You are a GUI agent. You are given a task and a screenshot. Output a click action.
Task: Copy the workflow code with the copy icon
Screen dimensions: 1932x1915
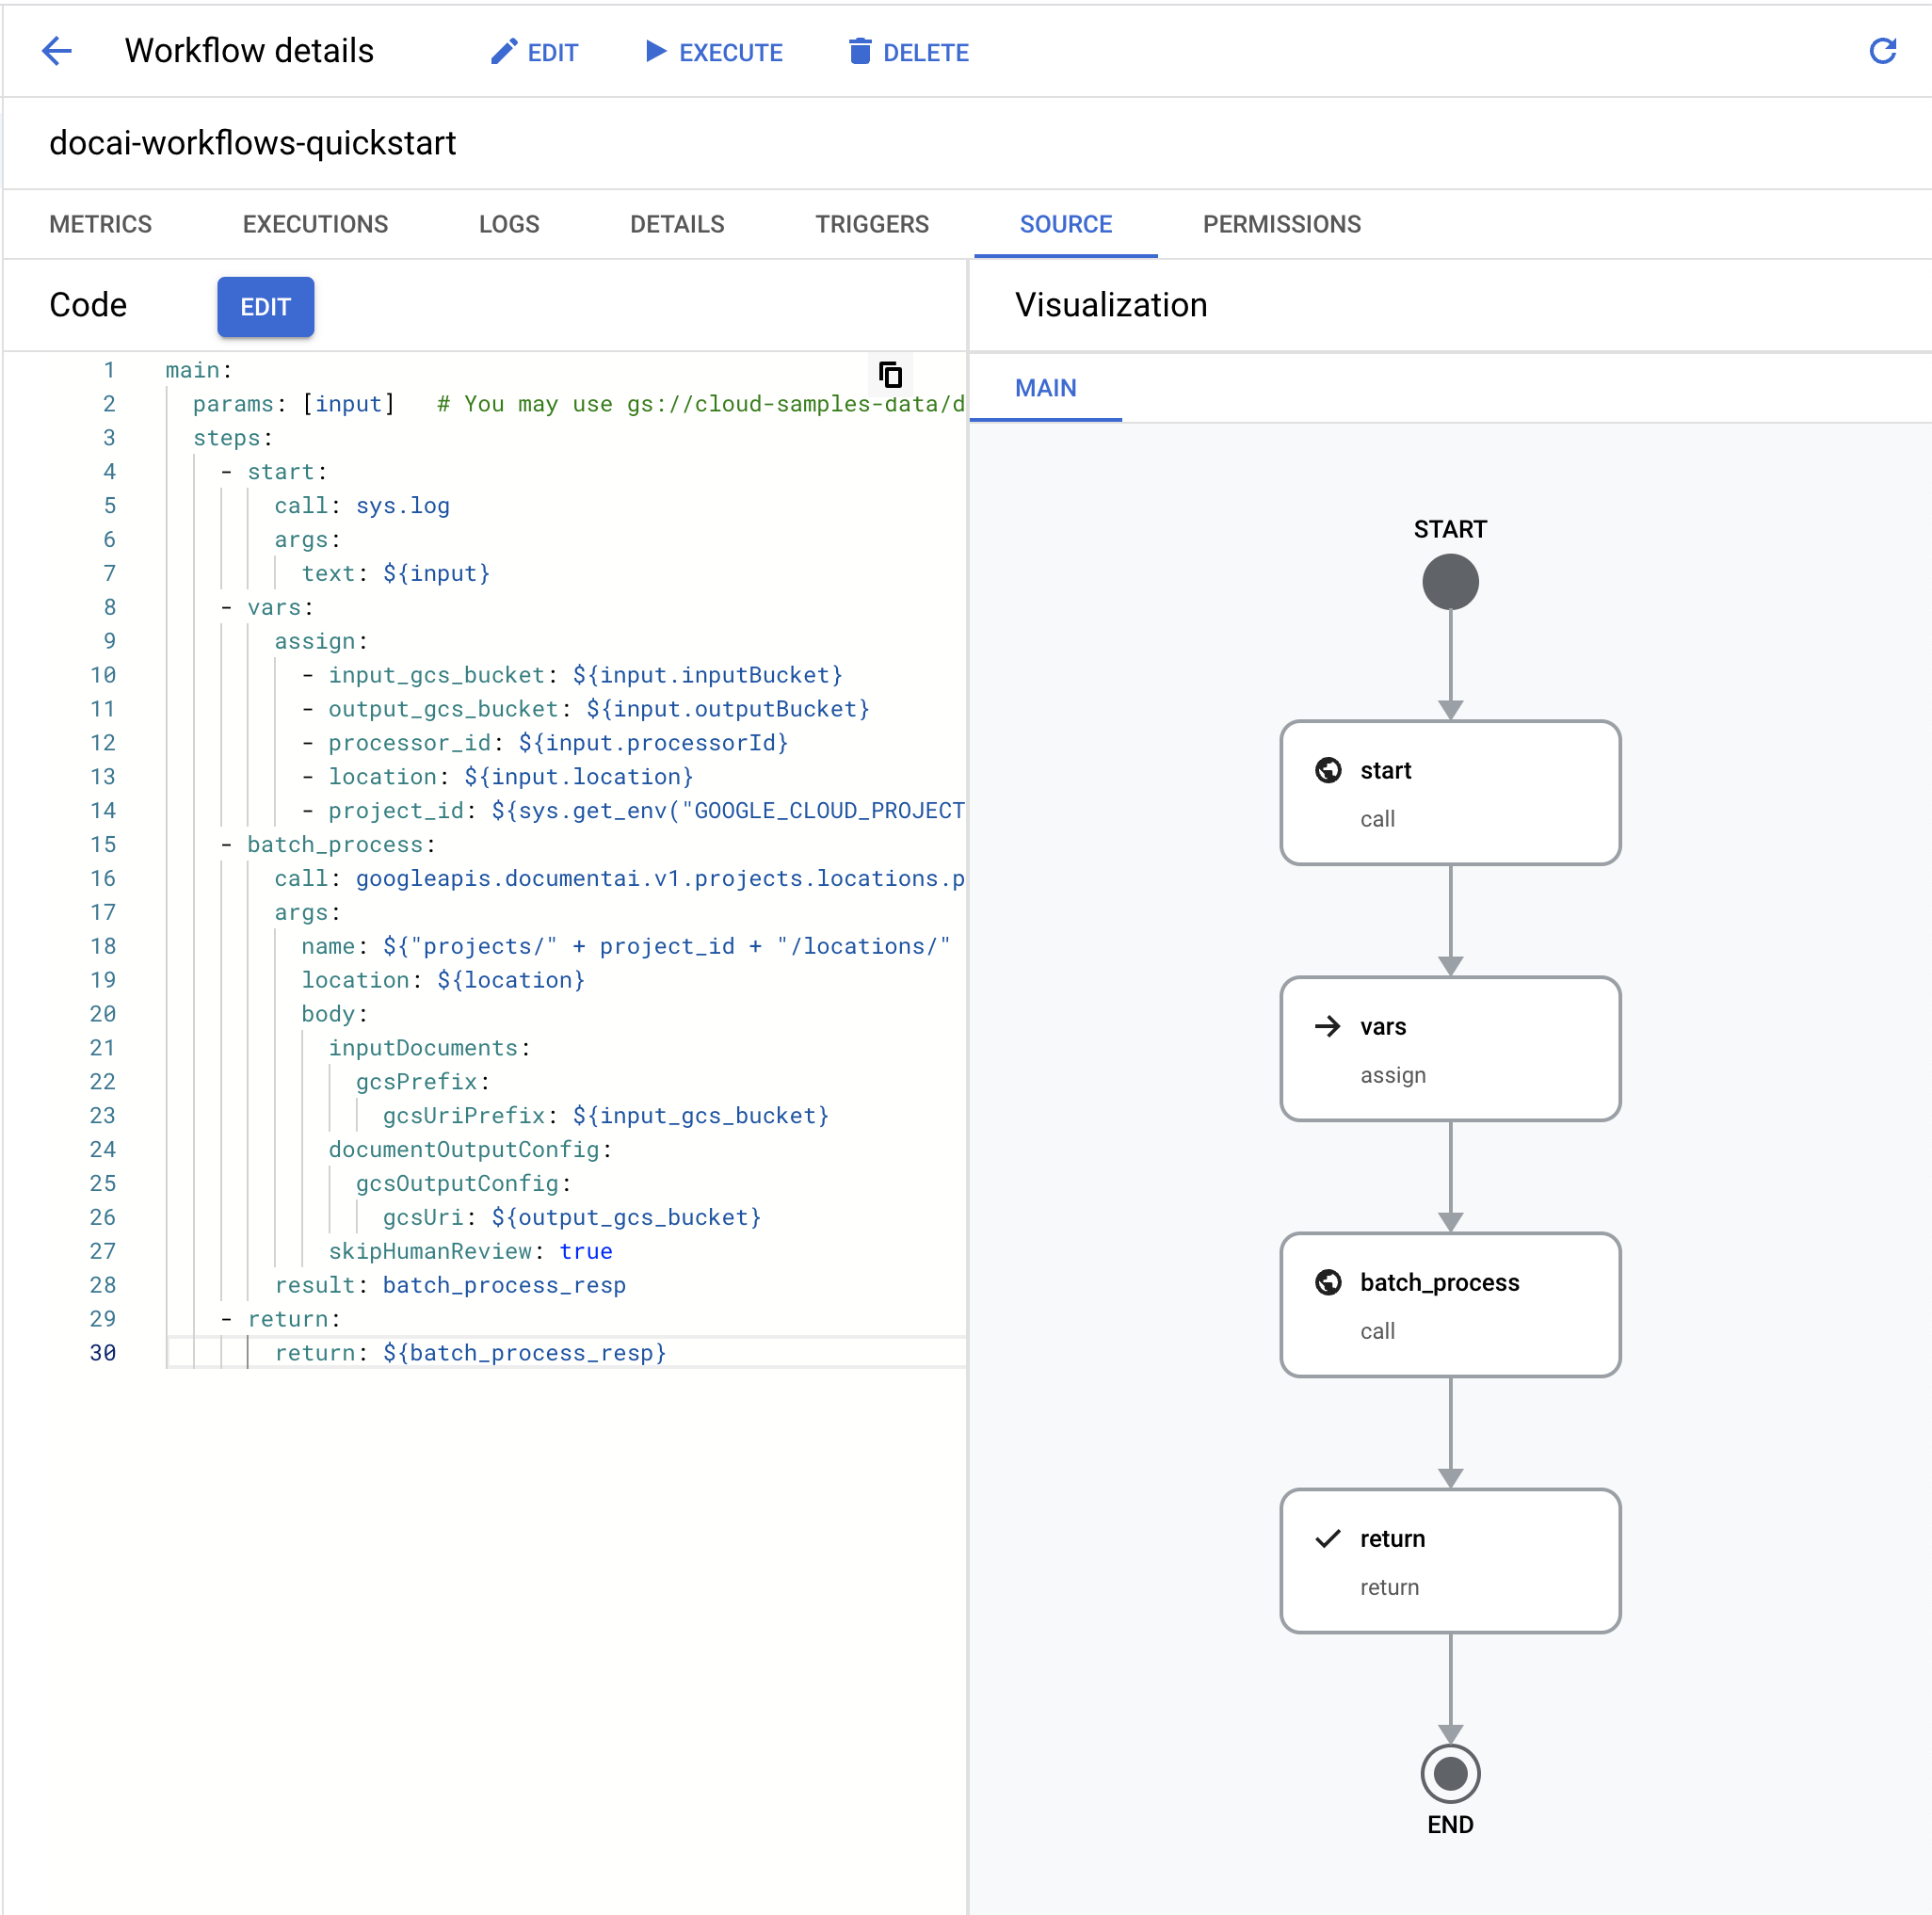(891, 375)
